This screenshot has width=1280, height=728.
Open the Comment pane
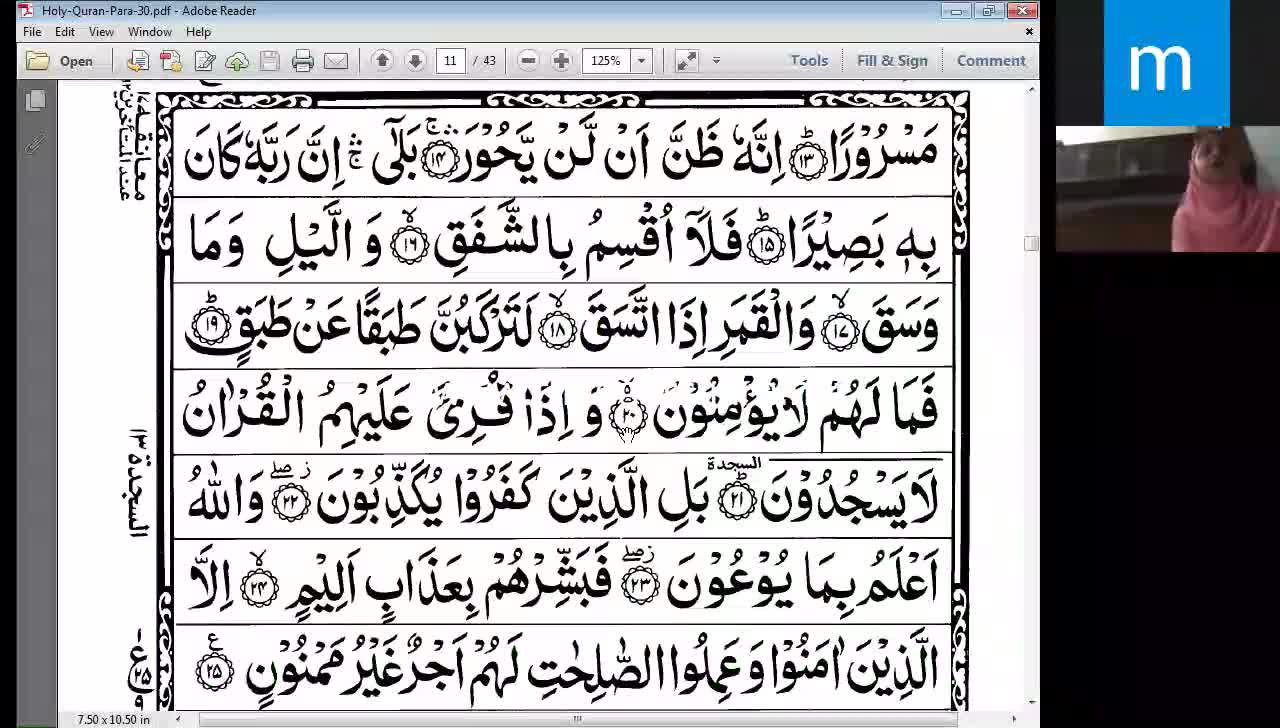pos(991,61)
